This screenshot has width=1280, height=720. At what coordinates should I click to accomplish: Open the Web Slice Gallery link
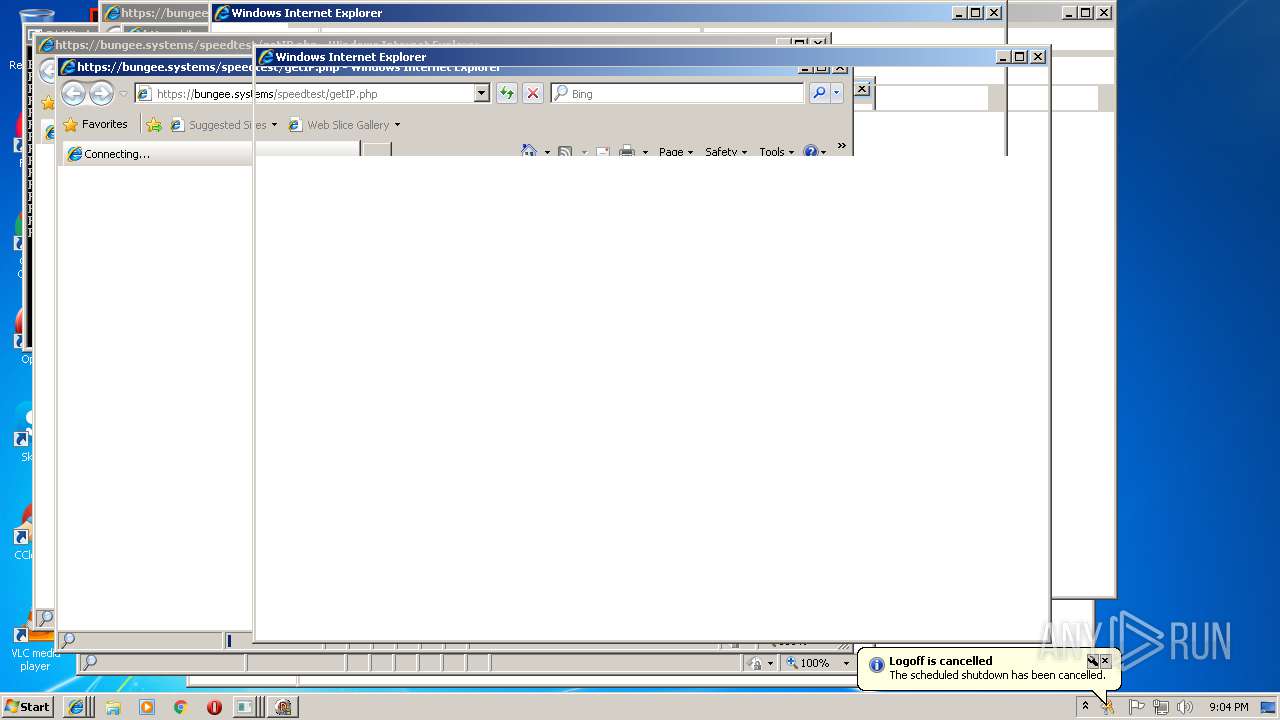339,125
